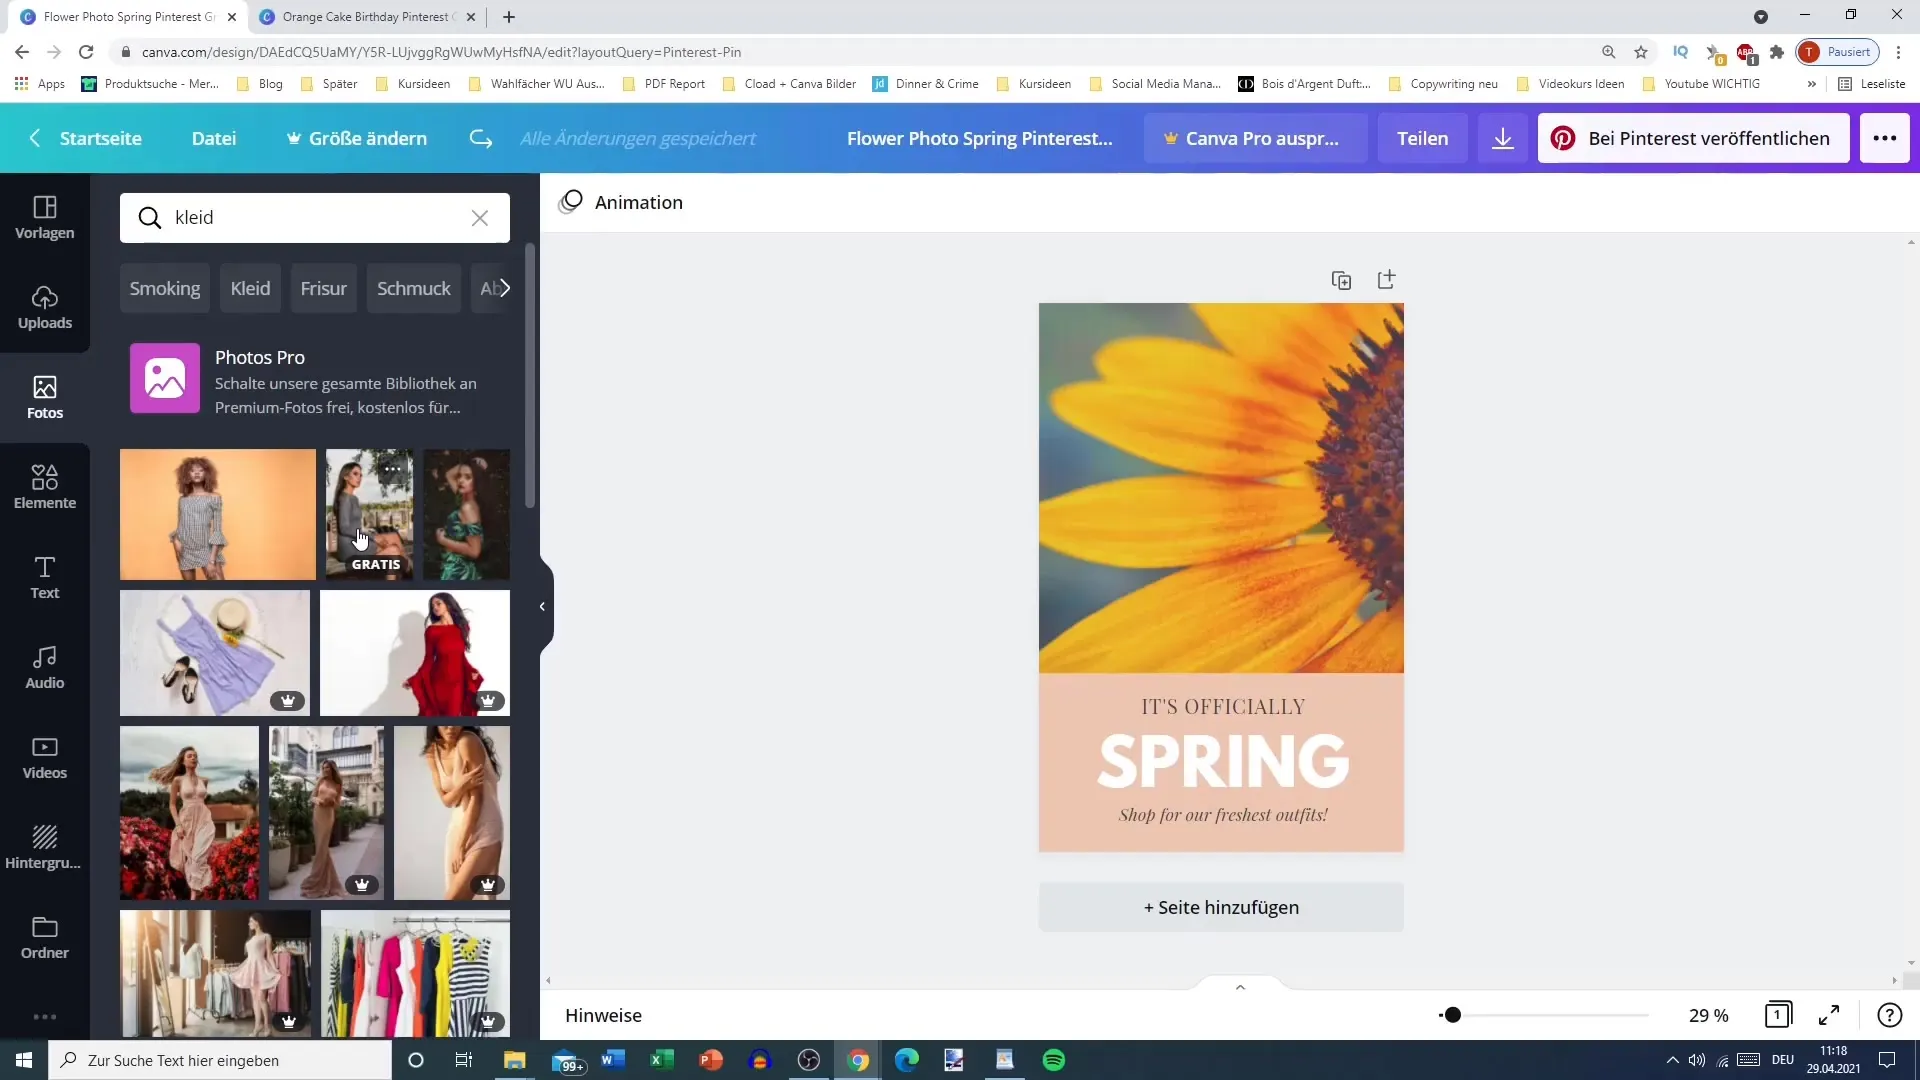Select photo of woman among red flowers

click(189, 813)
